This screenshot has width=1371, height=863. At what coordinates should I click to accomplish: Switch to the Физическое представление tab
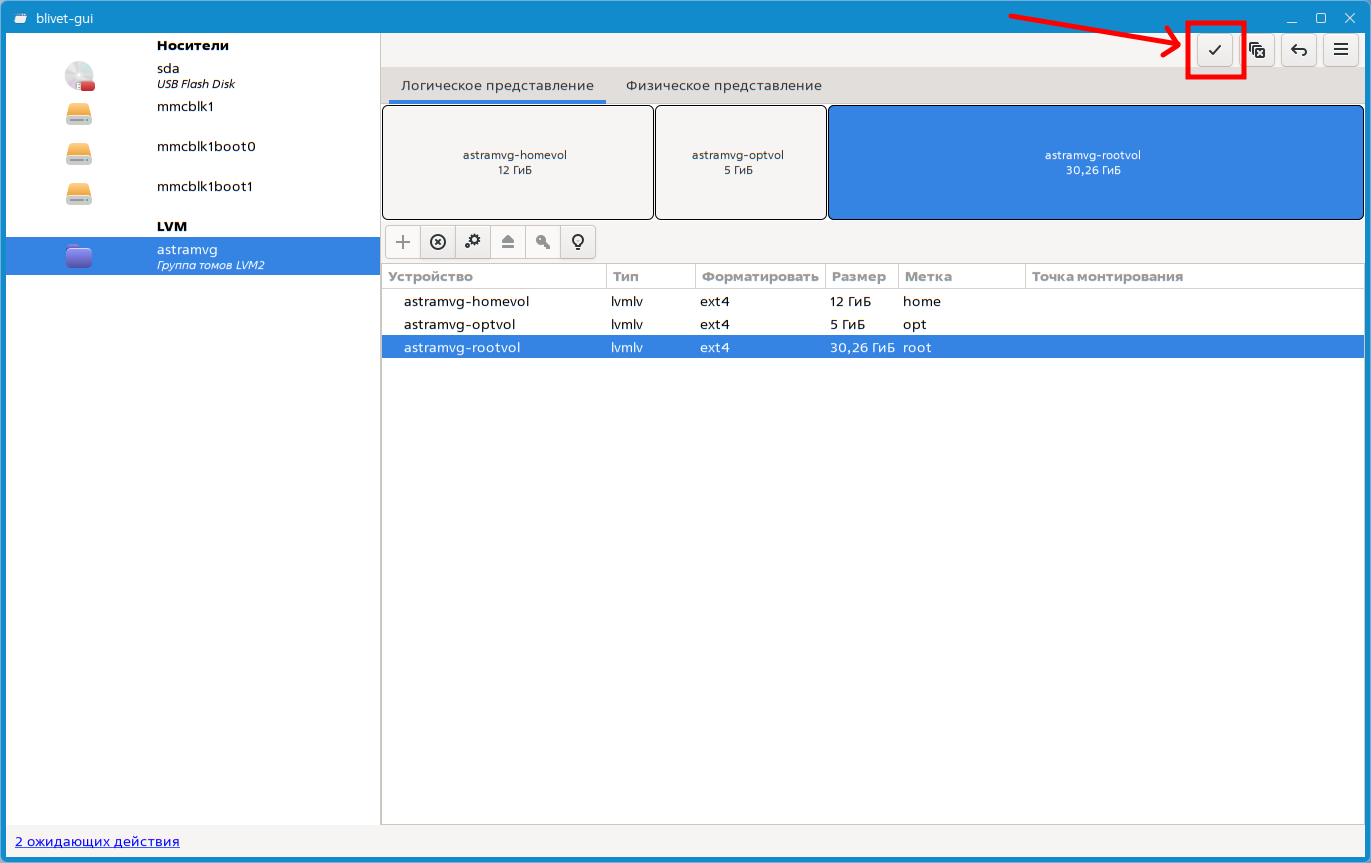[x=723, y=86]
